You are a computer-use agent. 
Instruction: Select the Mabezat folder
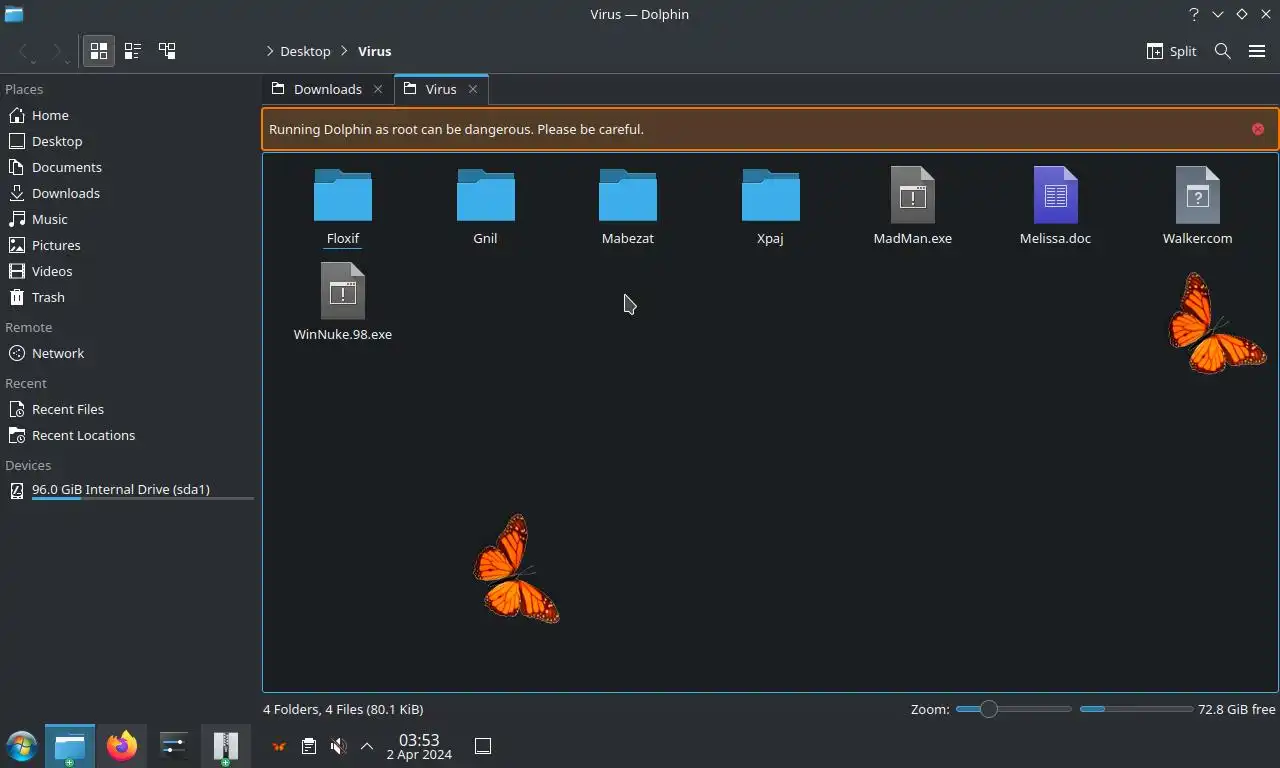(628, 207)
